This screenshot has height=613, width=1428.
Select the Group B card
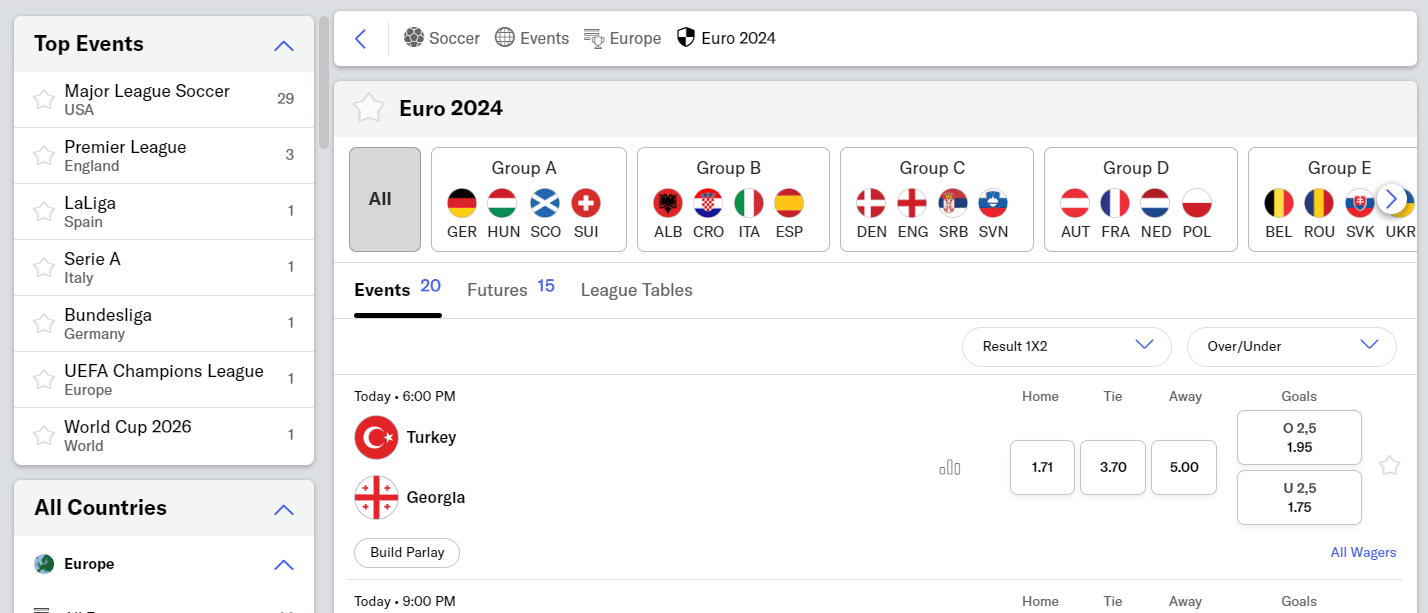tap(732, 199)
